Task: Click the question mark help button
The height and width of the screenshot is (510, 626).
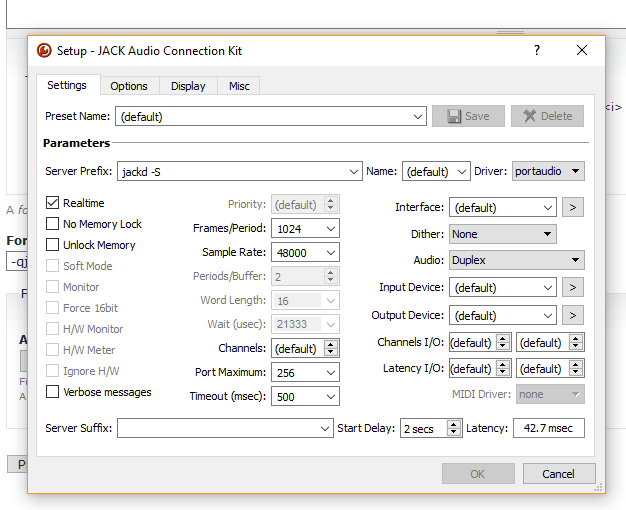Action: (537, 50)
